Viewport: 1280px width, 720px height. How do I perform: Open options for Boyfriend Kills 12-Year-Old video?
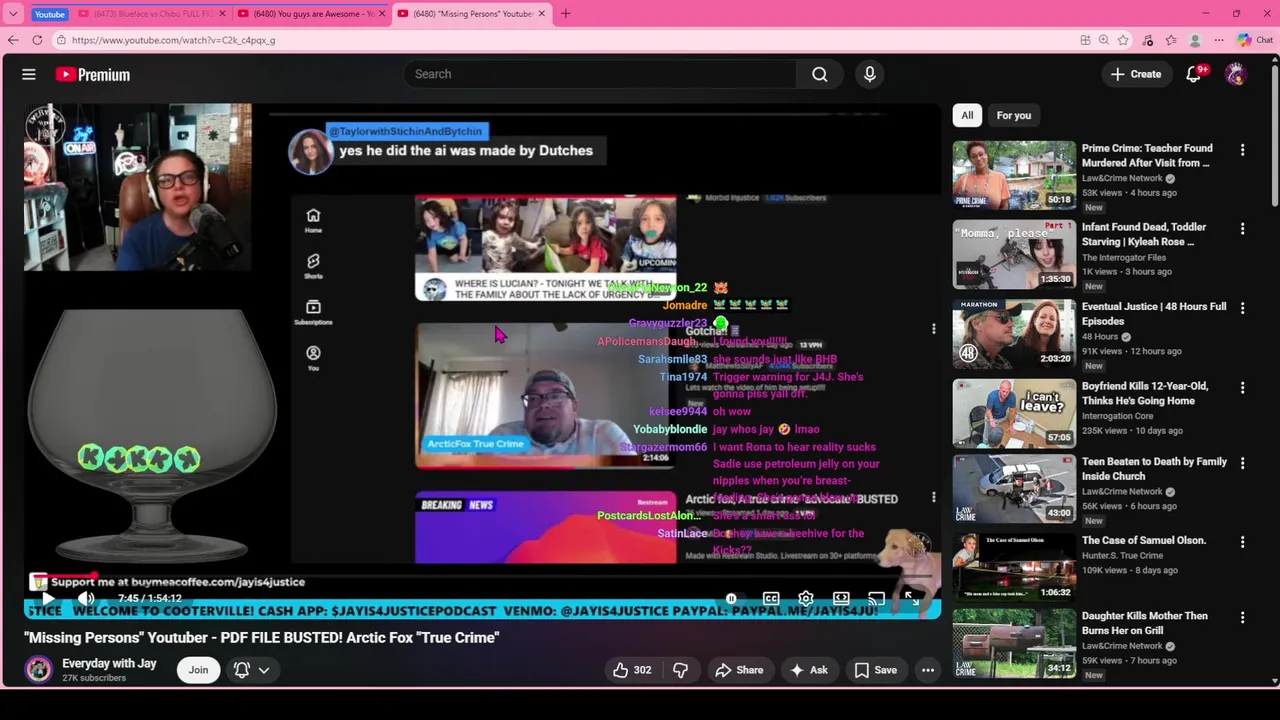click(1242, 387)
